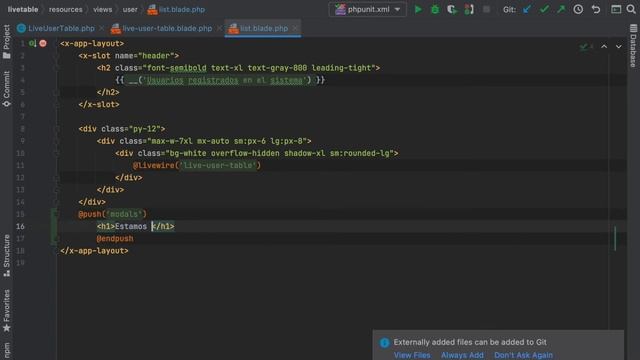Open Search Everywhere magnifier
The height and width of the screenshot is (360, 640).
631,9
